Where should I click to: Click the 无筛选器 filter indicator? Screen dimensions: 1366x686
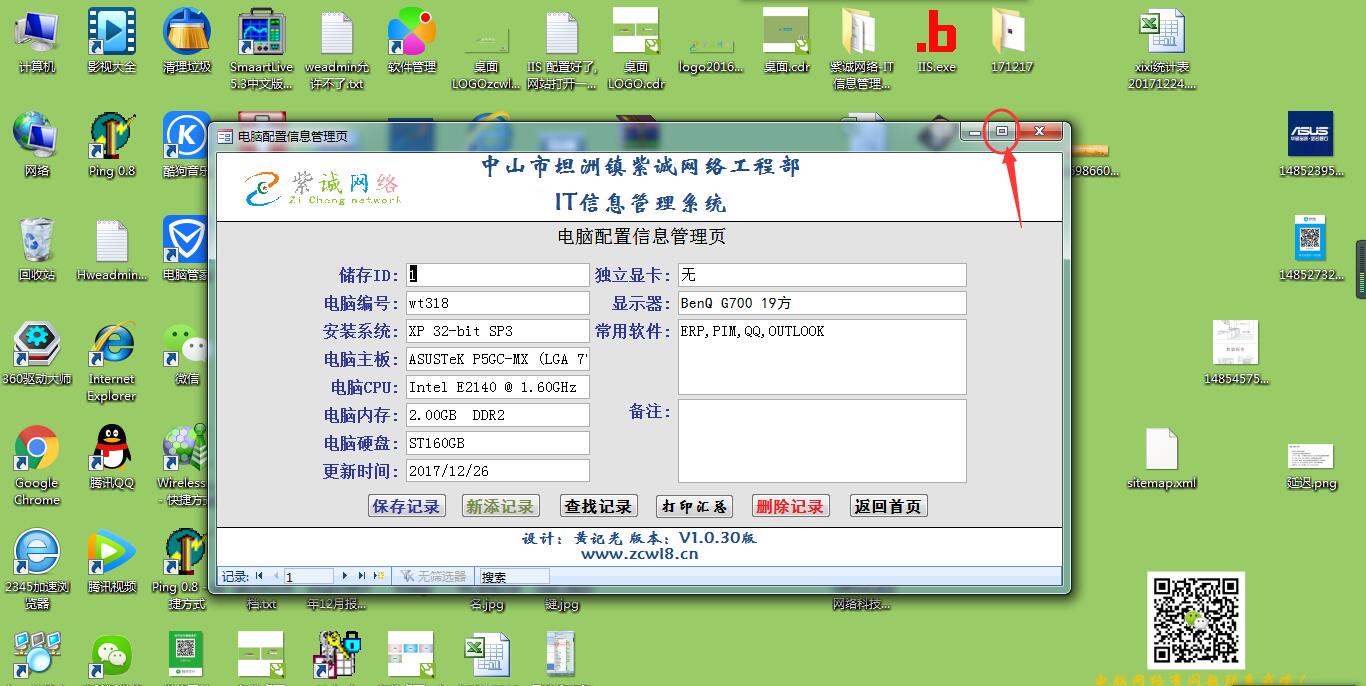pos(433,576)
